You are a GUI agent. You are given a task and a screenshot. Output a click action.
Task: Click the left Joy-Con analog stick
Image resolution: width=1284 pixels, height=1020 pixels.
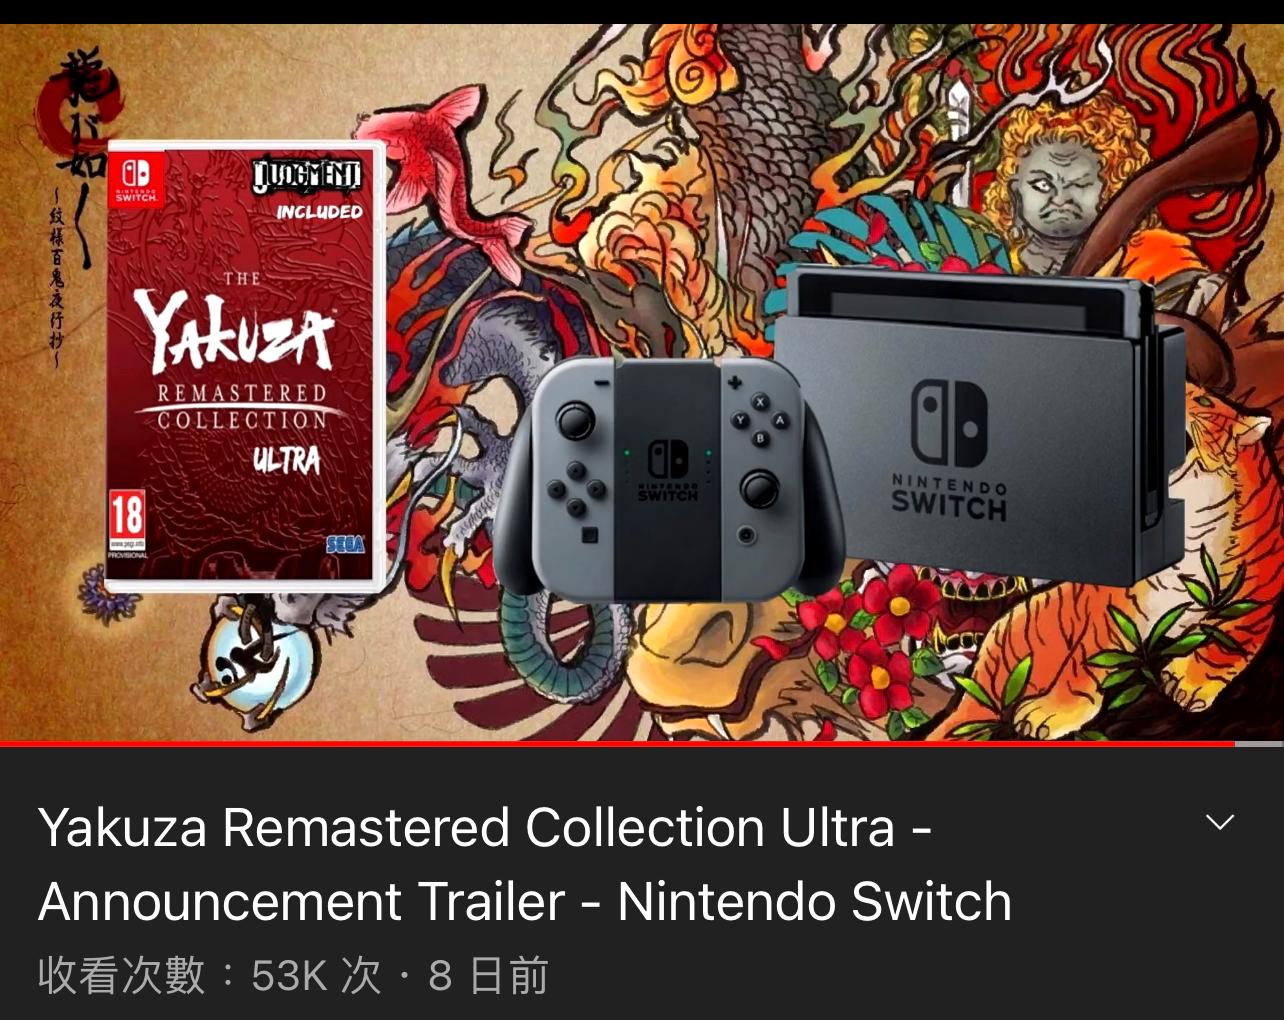[x=575, y=422]
